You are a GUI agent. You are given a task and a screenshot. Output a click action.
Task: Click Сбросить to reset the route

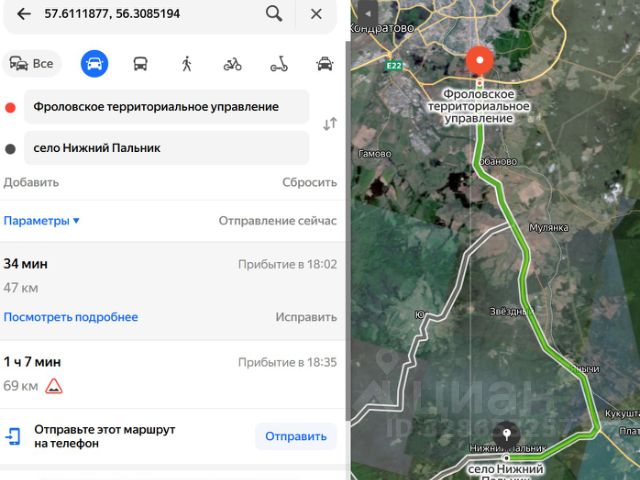309,182
